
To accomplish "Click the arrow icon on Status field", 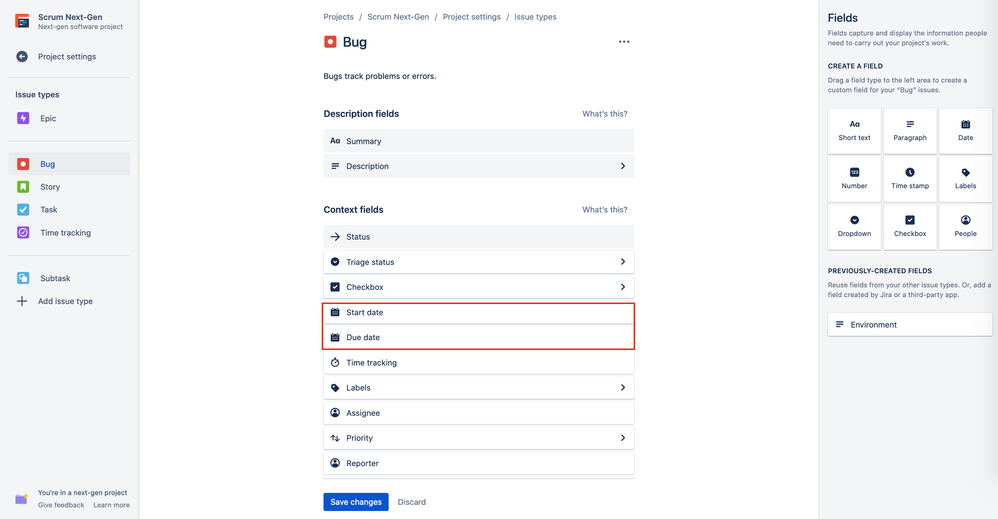I will tap(335, 237).
